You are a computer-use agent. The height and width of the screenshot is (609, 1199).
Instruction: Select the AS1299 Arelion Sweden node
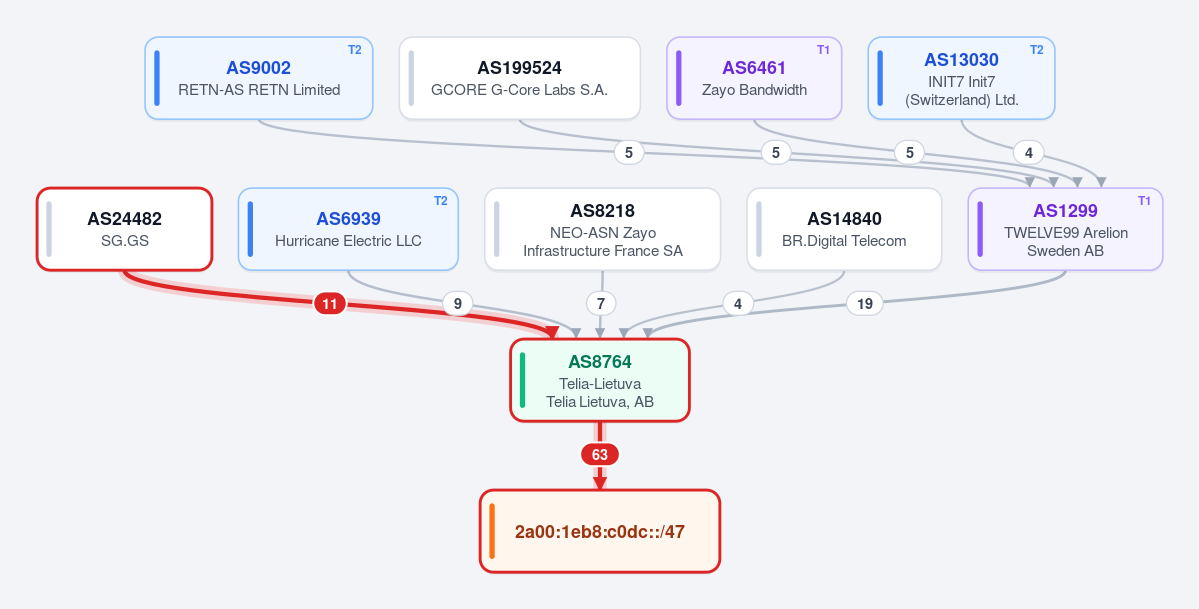coord(1065,229)
